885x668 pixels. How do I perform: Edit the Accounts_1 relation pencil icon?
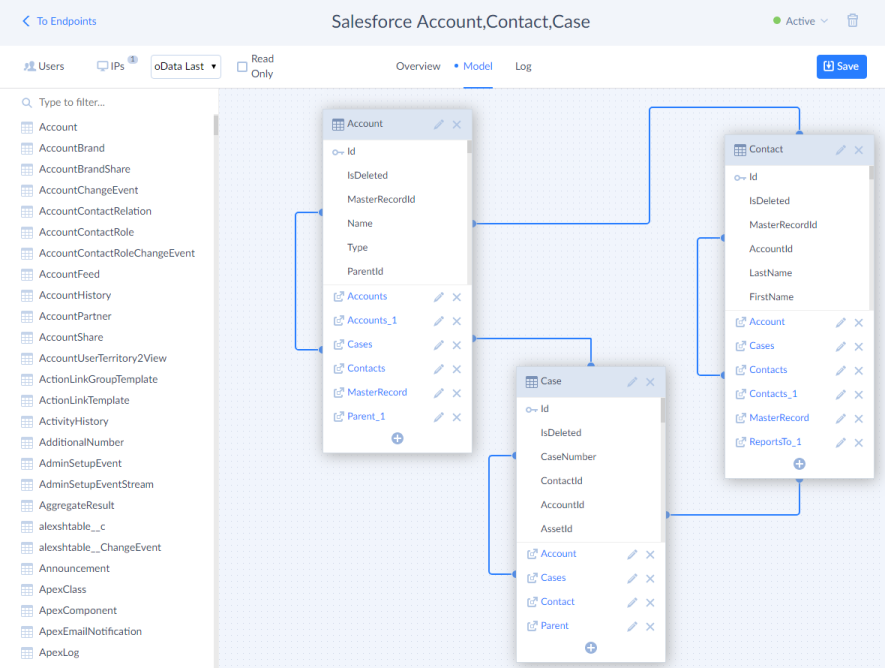pos(439,321)
